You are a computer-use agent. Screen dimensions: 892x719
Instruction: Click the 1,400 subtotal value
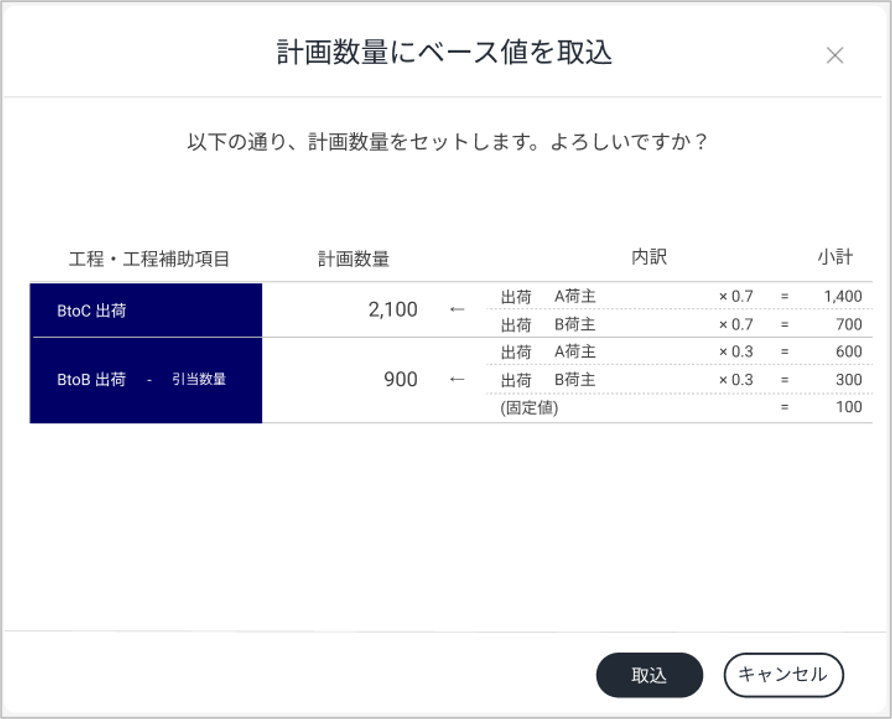[843, 296]
